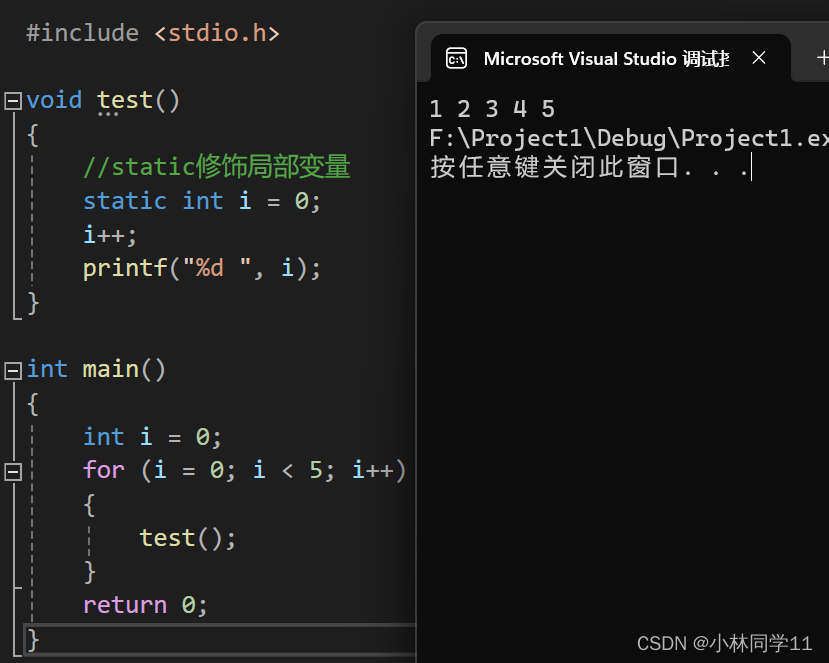829x663 pixels.
Task: Open a new terminal tab with plus
Action: (x=823, y=58)
